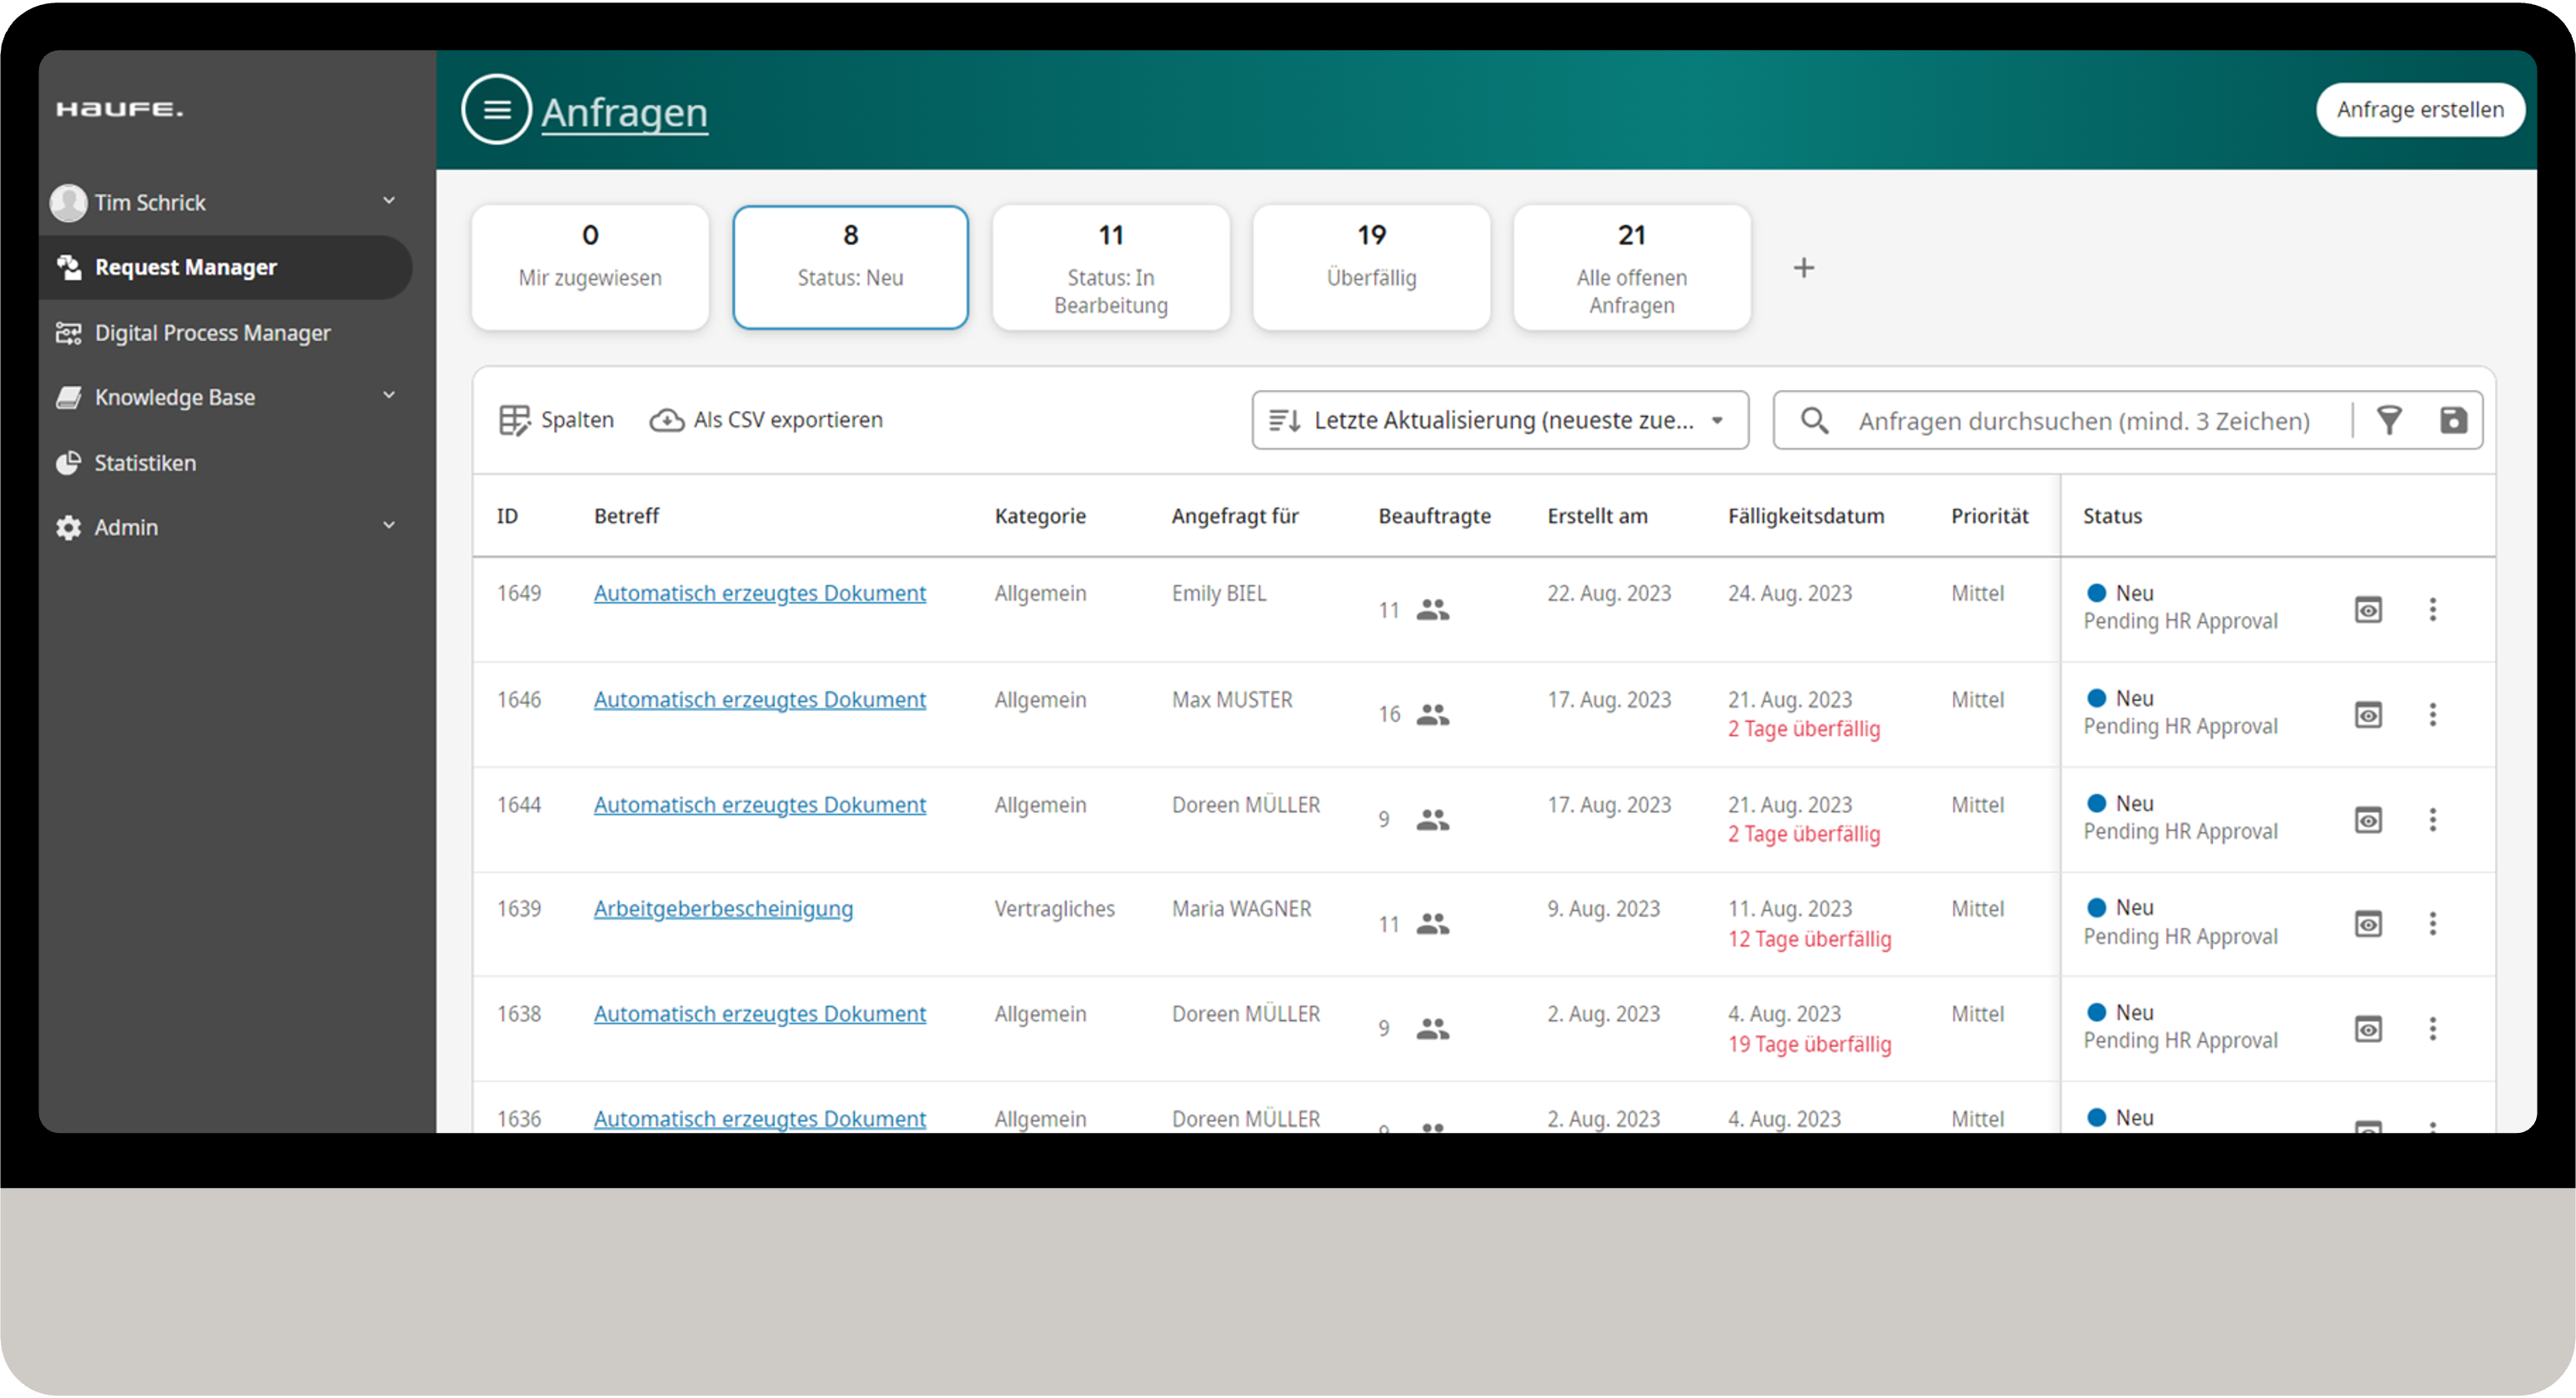The width and height of the screenshot is (2576, 1398).
Task: Open the preview icon for request 1646
Action: pos(2368,714)
